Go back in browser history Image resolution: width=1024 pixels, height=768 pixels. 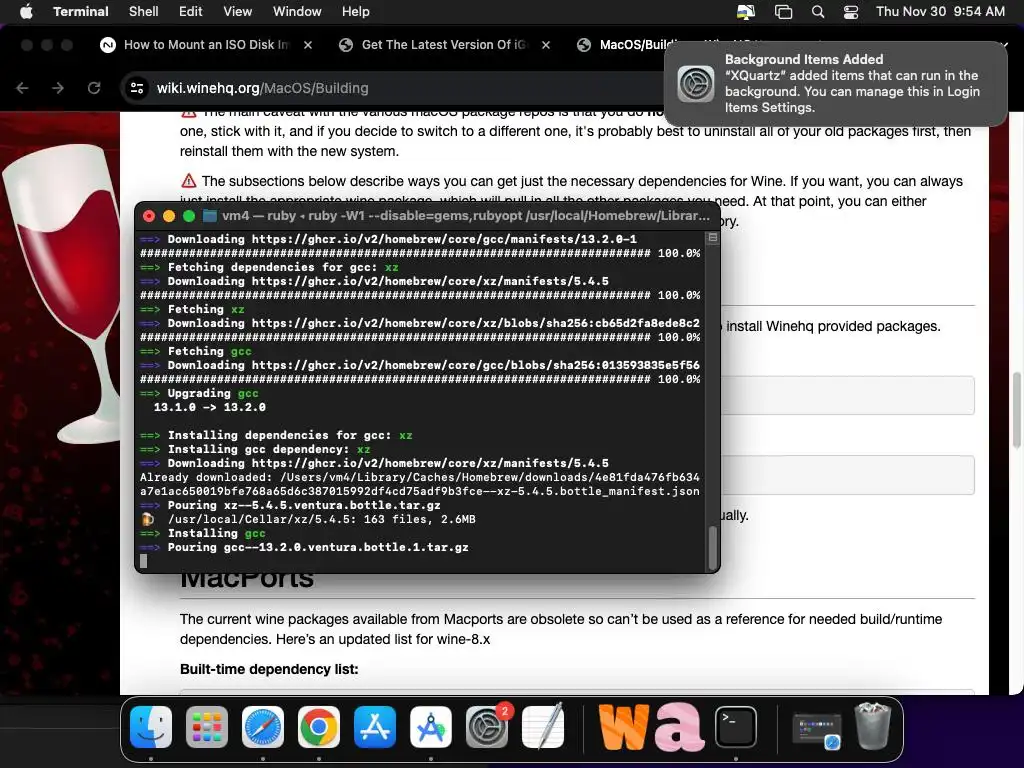tap(22, 88)
